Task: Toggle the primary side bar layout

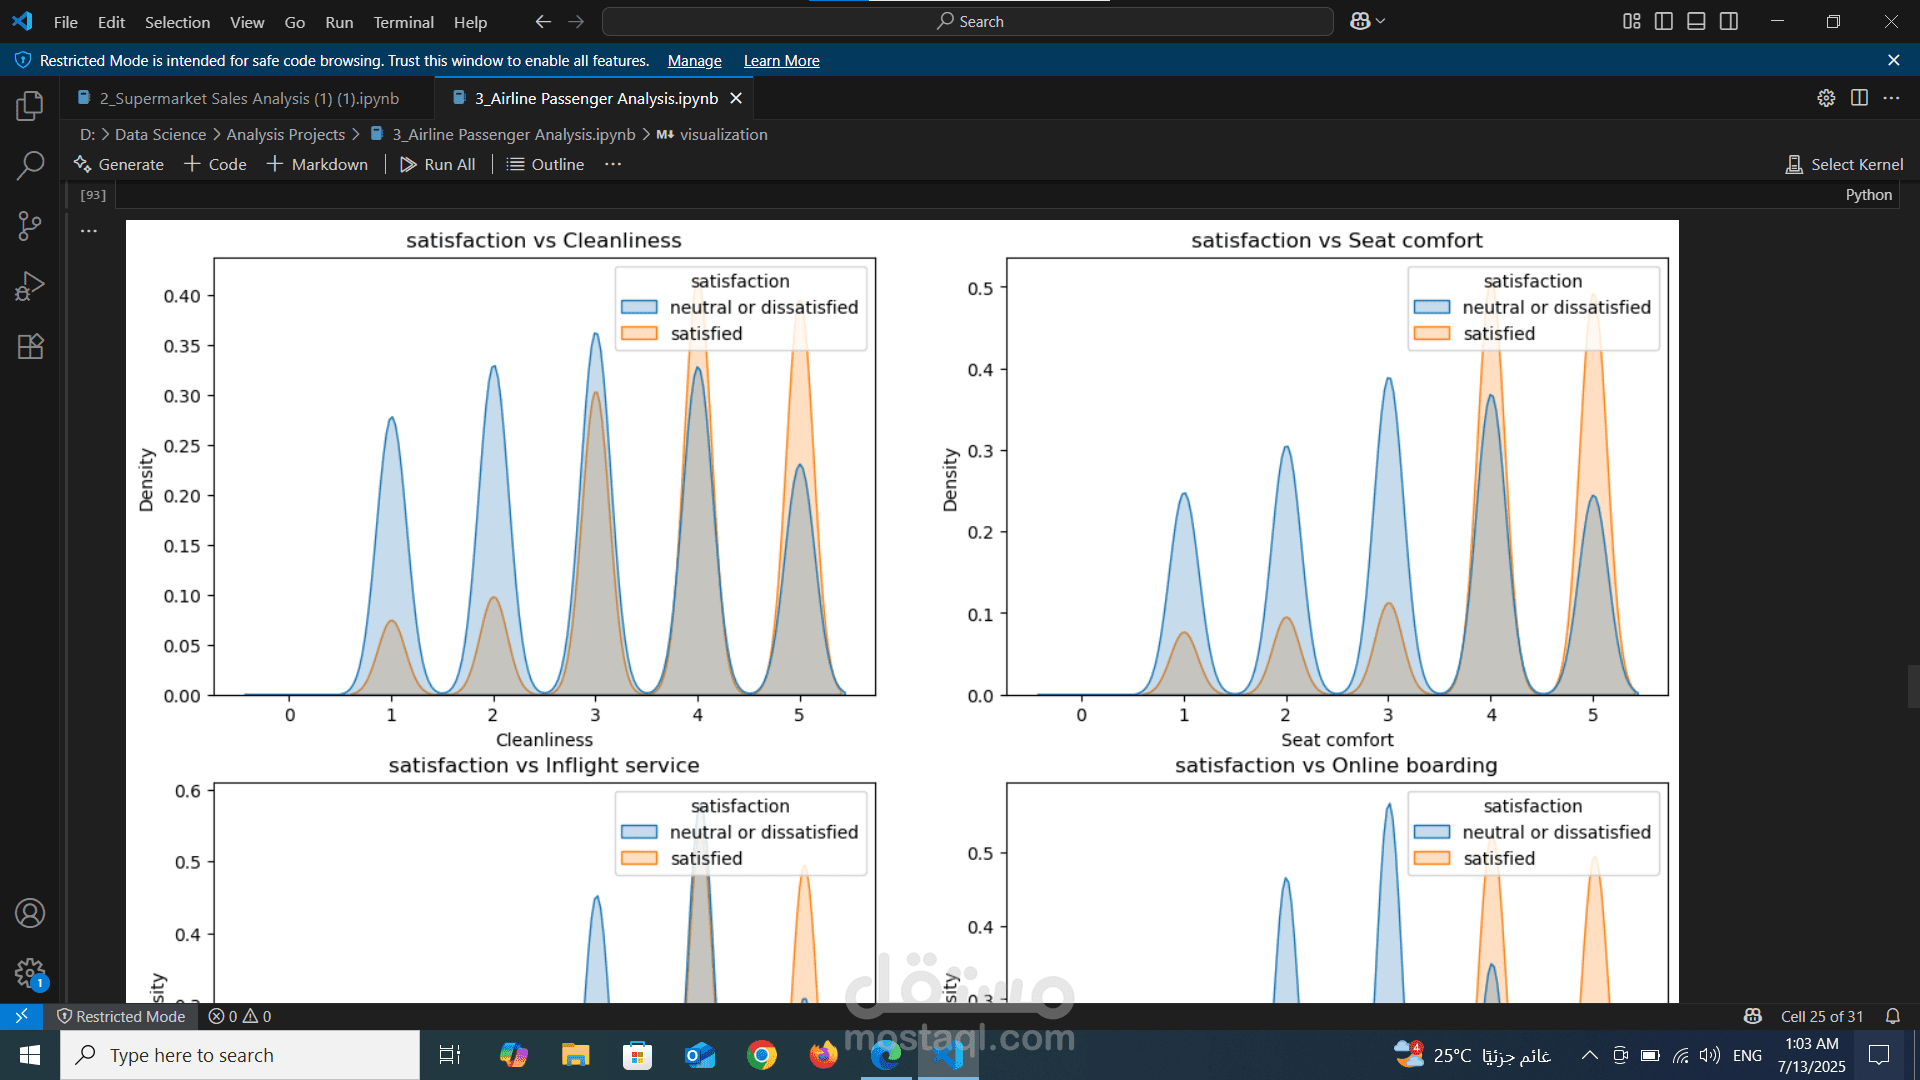Action: (x=1664, y=21)
